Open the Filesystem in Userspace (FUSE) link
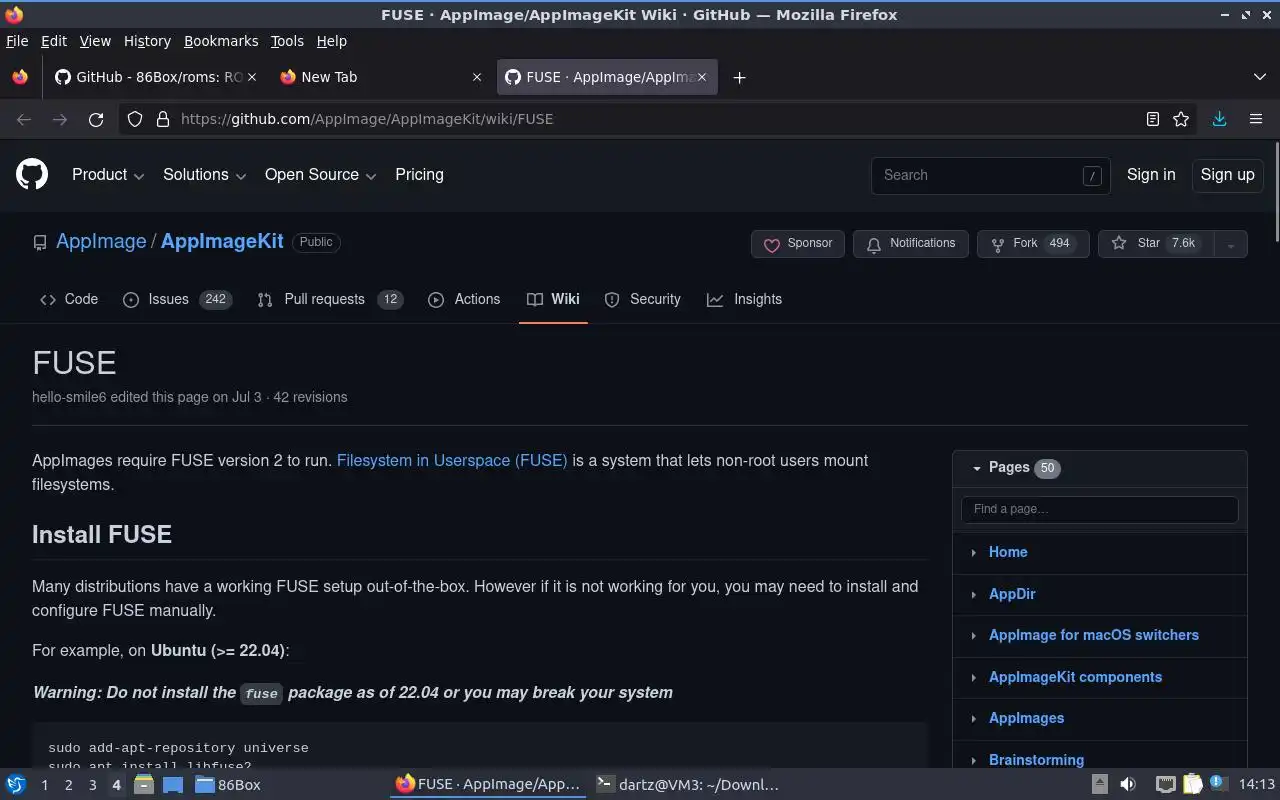Viewport: 1280px width, 800px height. click(x=452, y=461)
